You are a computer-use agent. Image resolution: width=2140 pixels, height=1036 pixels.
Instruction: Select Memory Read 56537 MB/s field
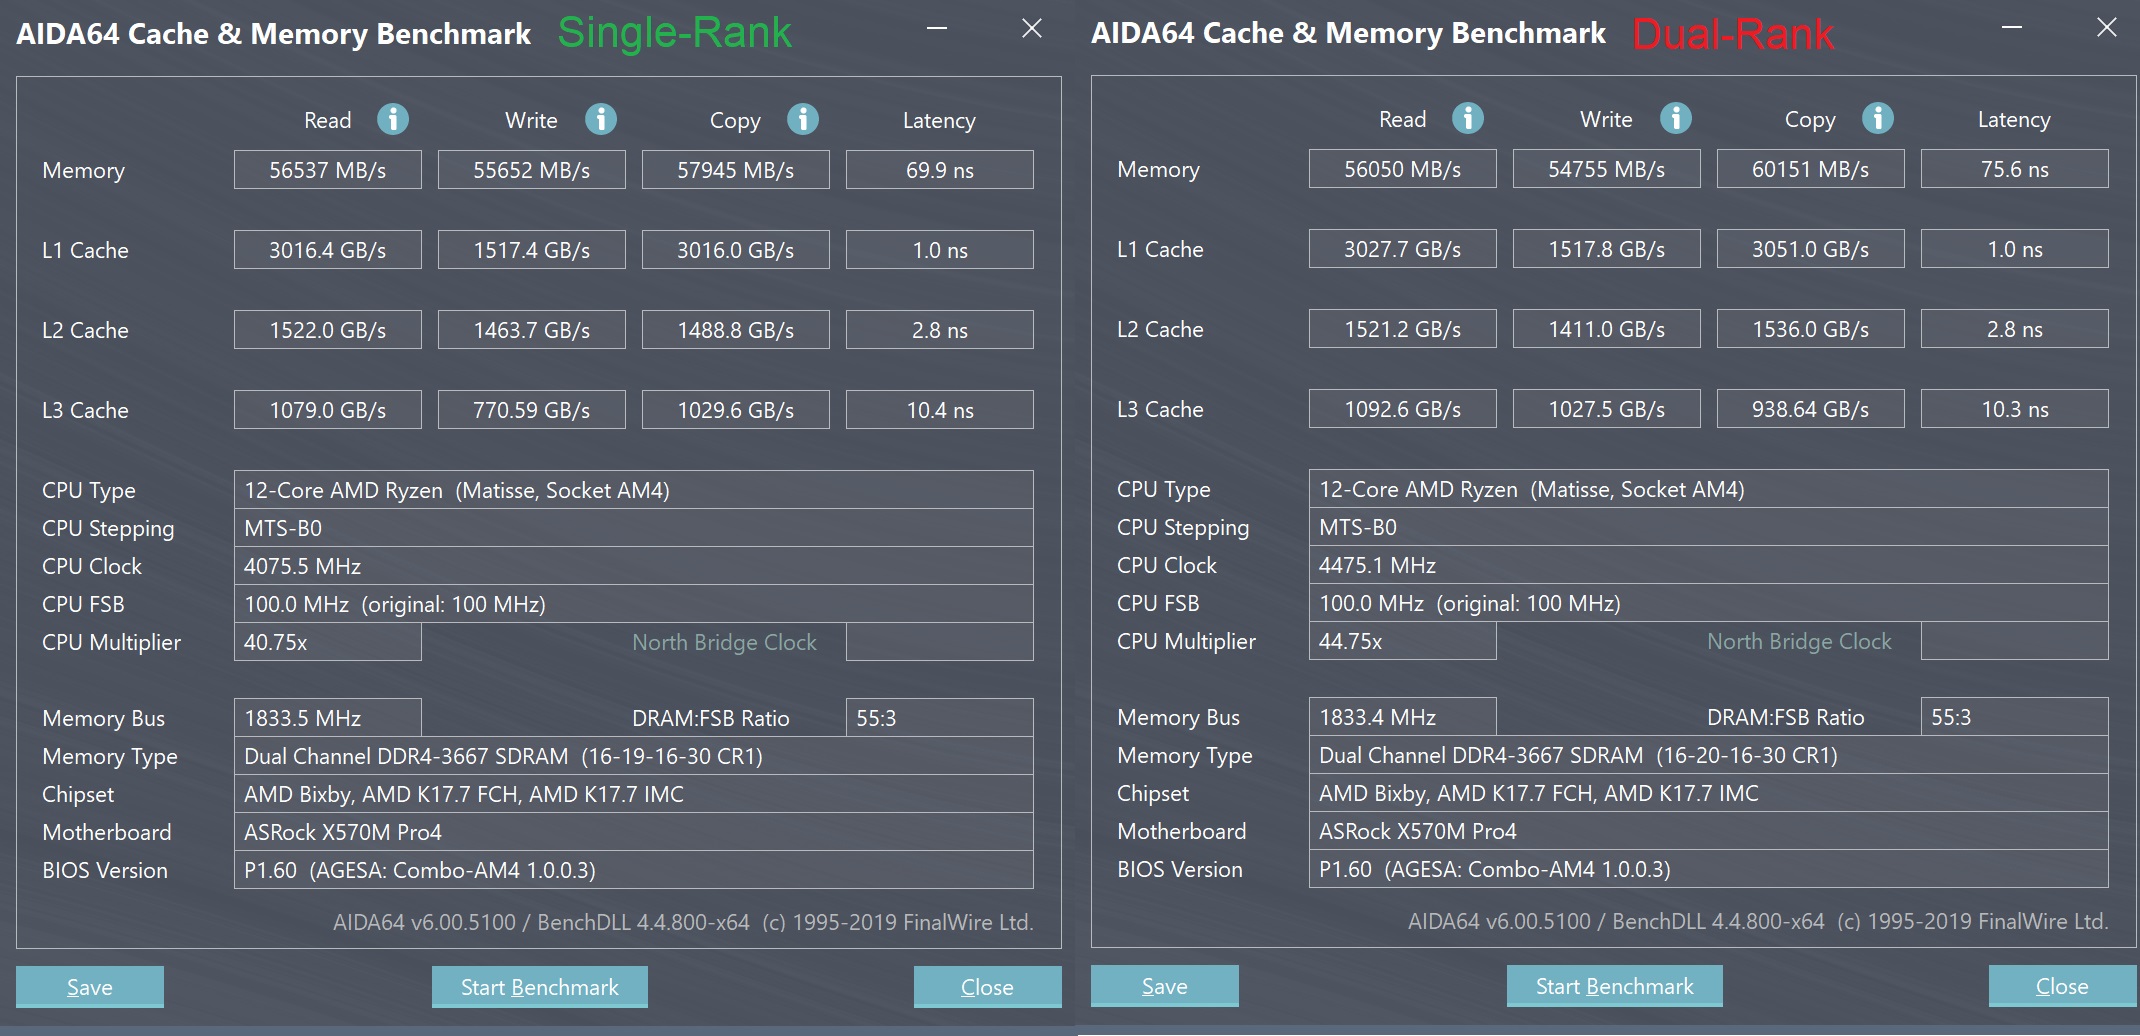click(x=328, y=170)
